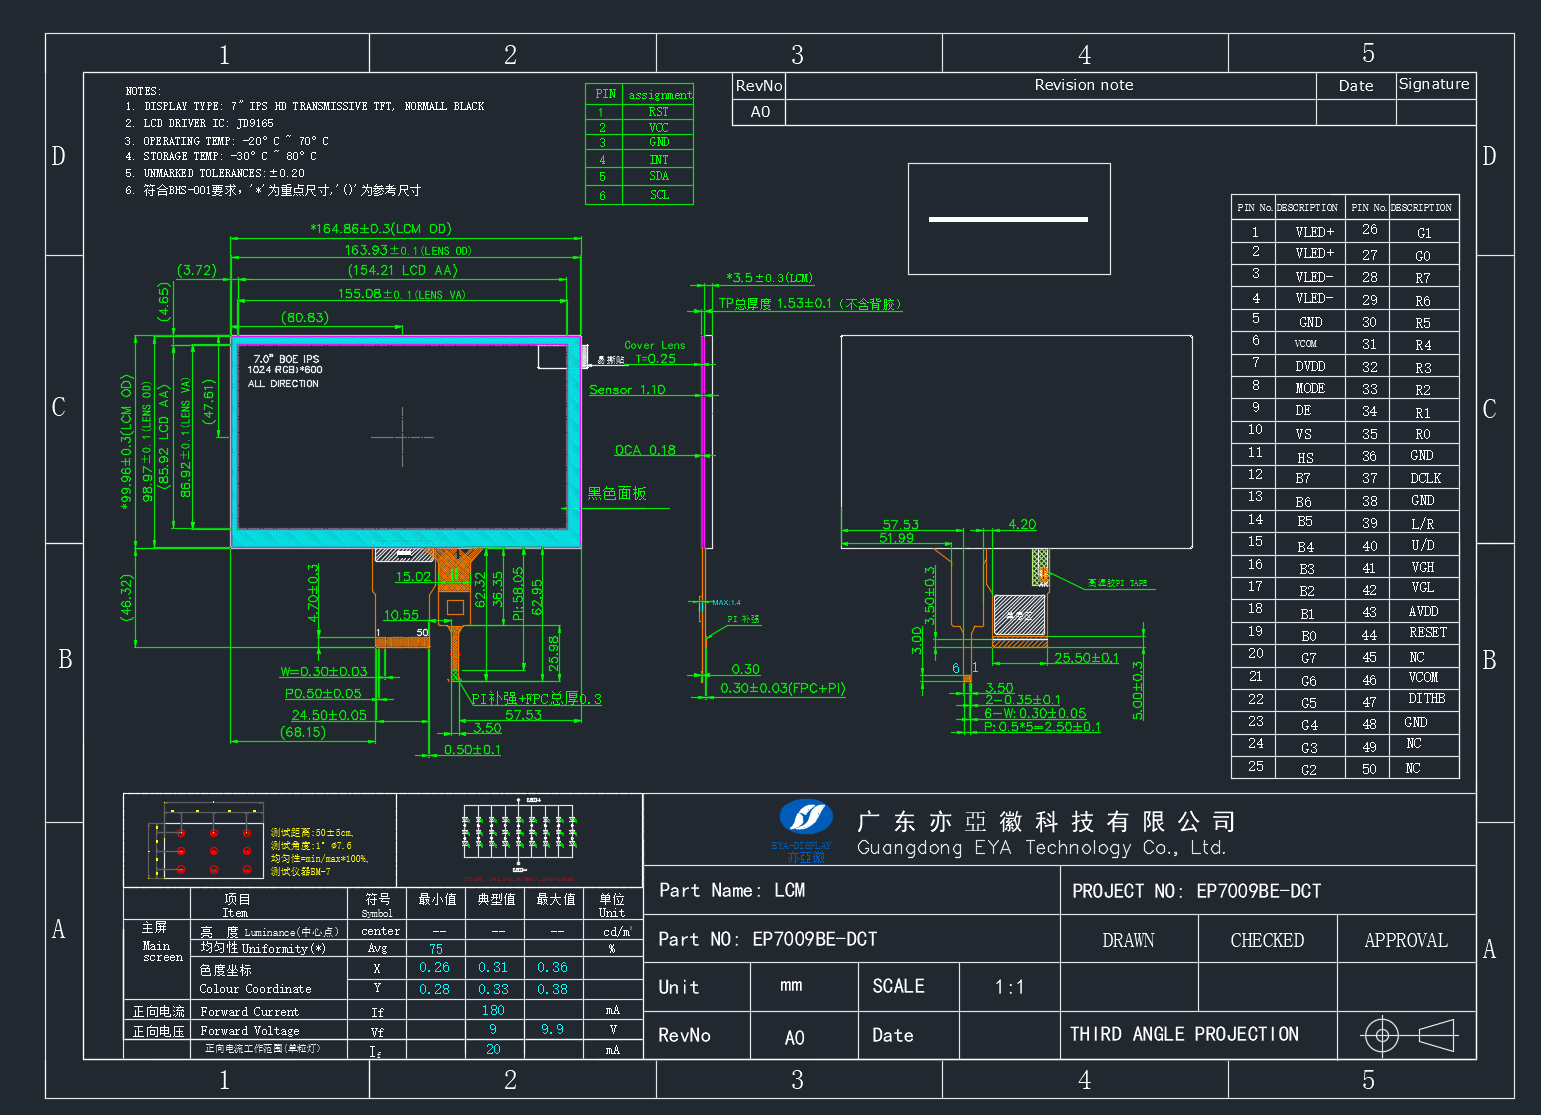Click the 'SCALE' label in title block
Image resolution: width=1541 pixels, height=1115 pixels.
coord(898,987)
